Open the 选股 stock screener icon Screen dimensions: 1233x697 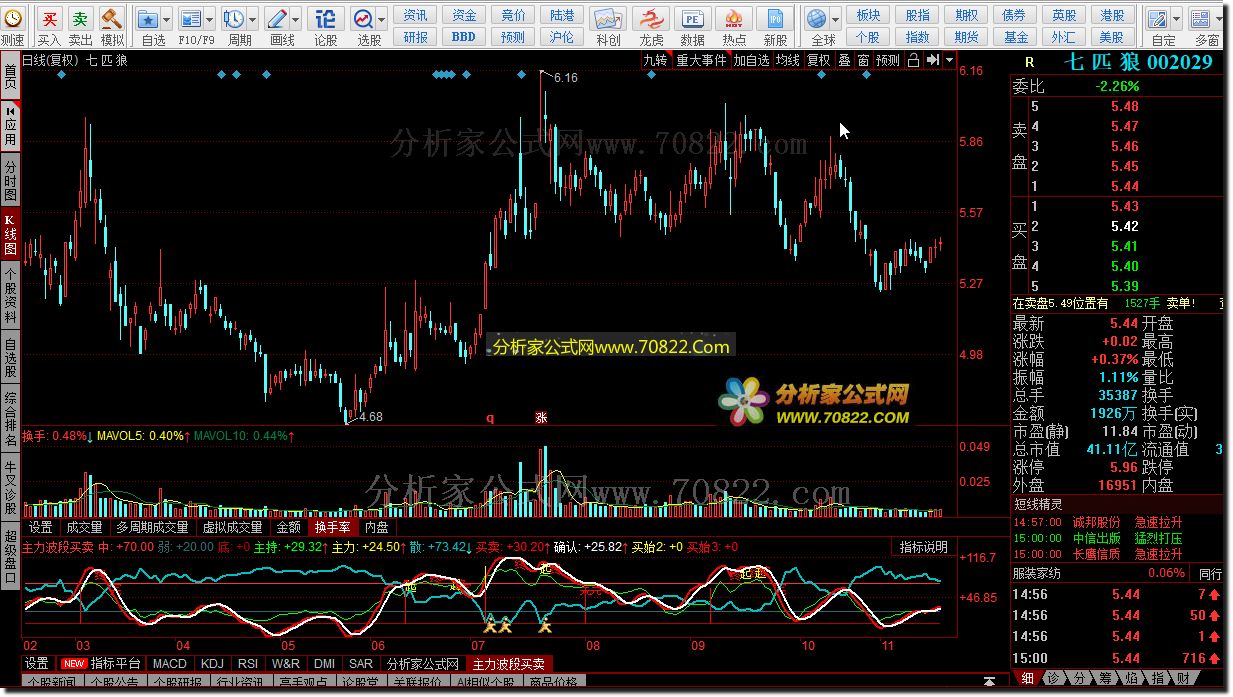[363, 18]
